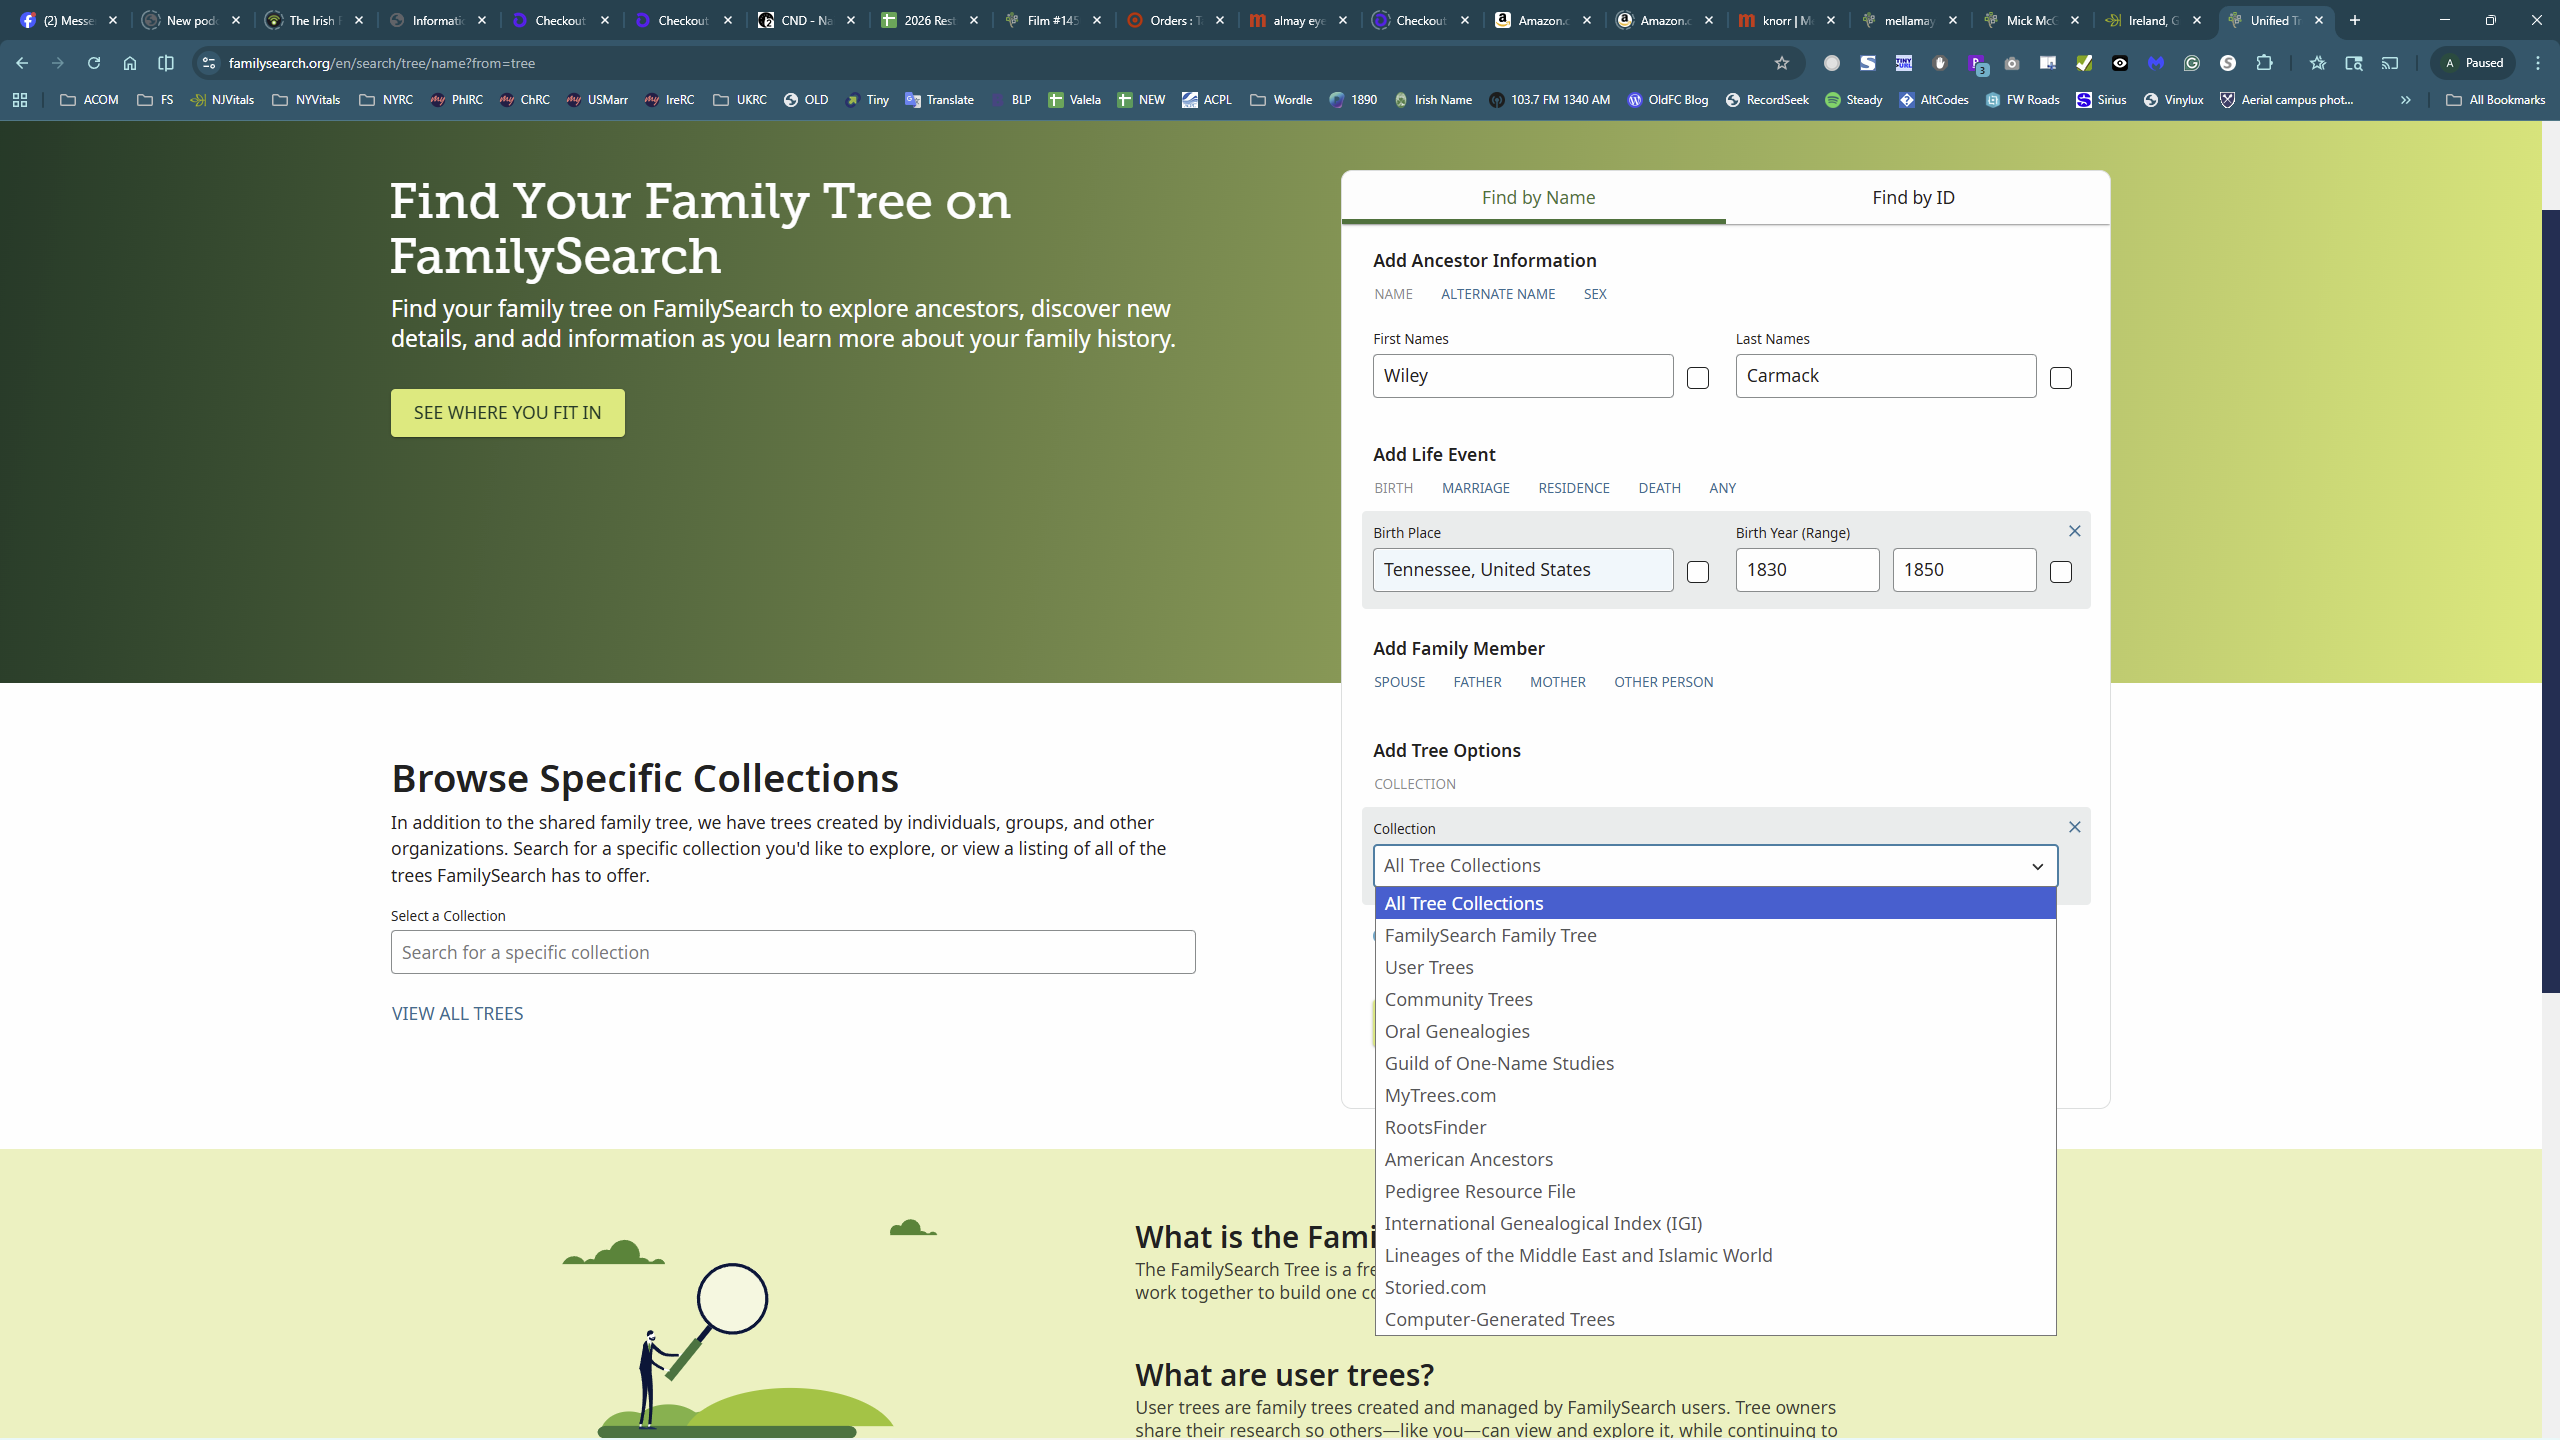This screenshot has width=2560, height=1440.
Task: Open the Valela bookmark
Action: click(1074, 100)
